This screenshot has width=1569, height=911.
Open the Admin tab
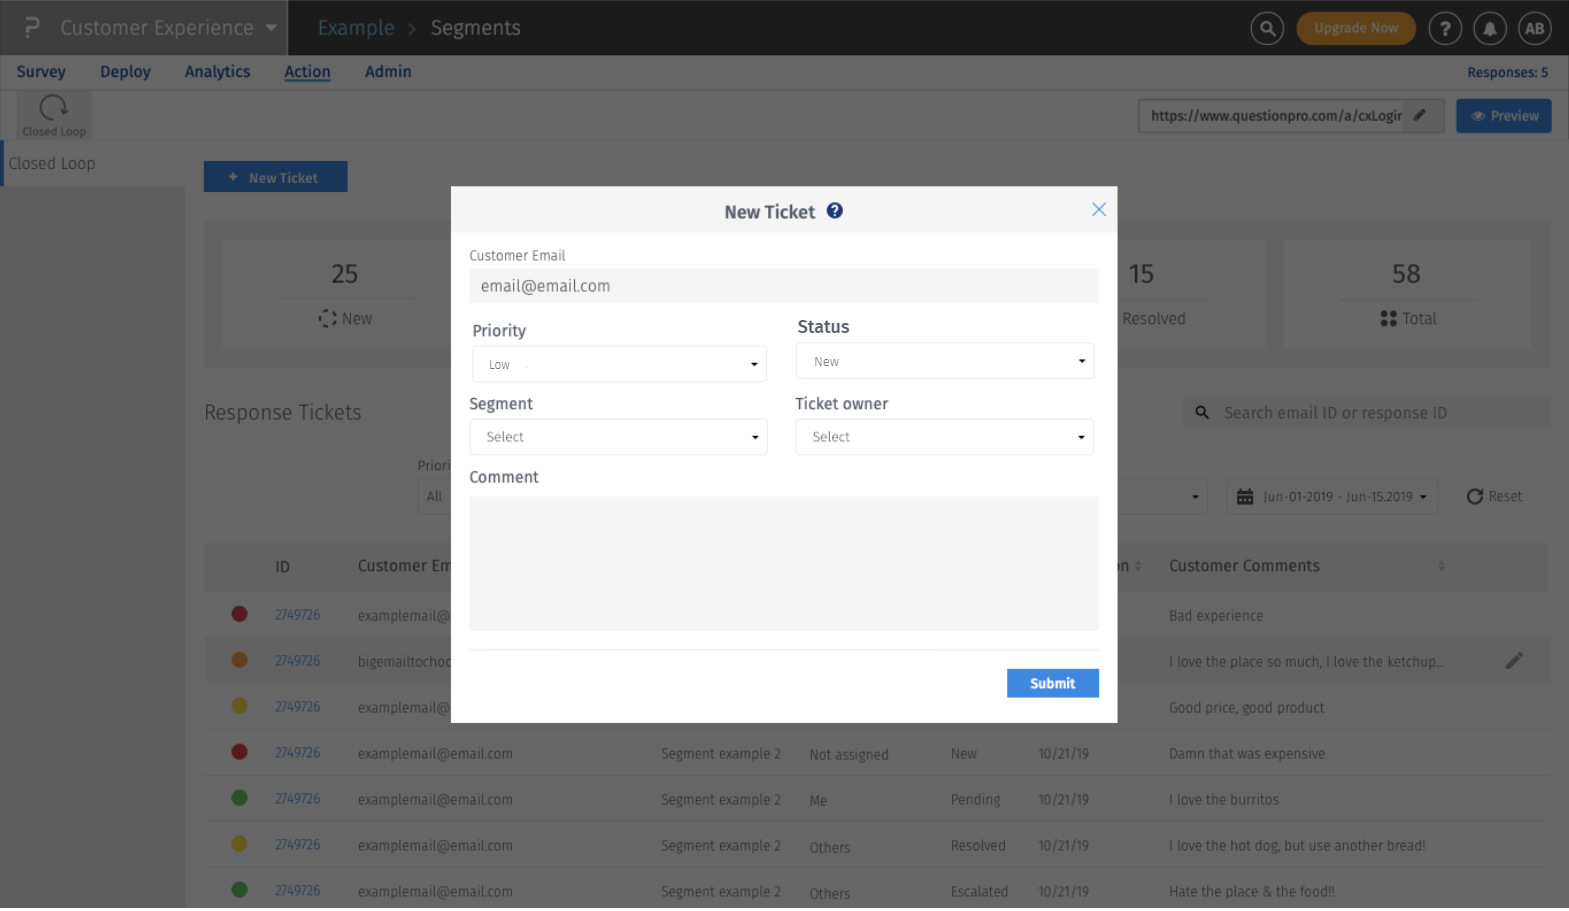click(x=388, y=72)
